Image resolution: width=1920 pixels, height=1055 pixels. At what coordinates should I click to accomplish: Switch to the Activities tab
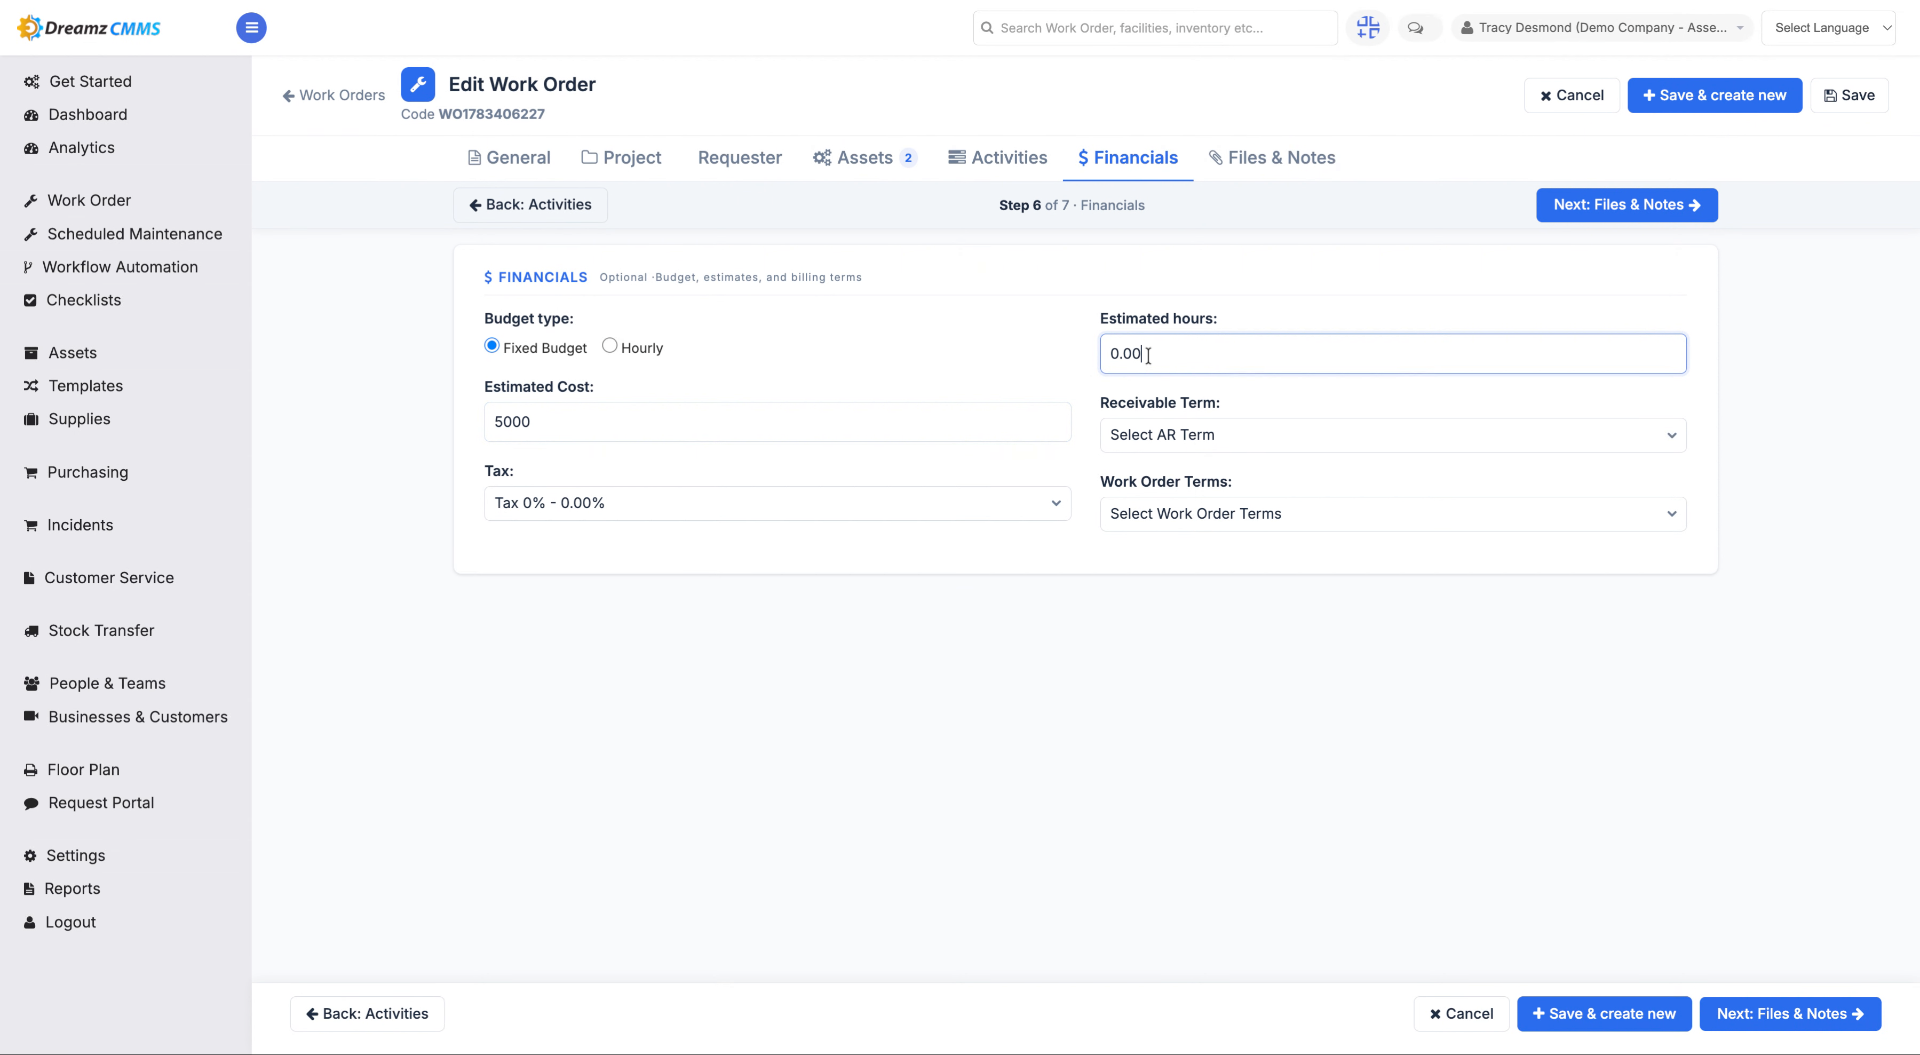coord(997,158)
